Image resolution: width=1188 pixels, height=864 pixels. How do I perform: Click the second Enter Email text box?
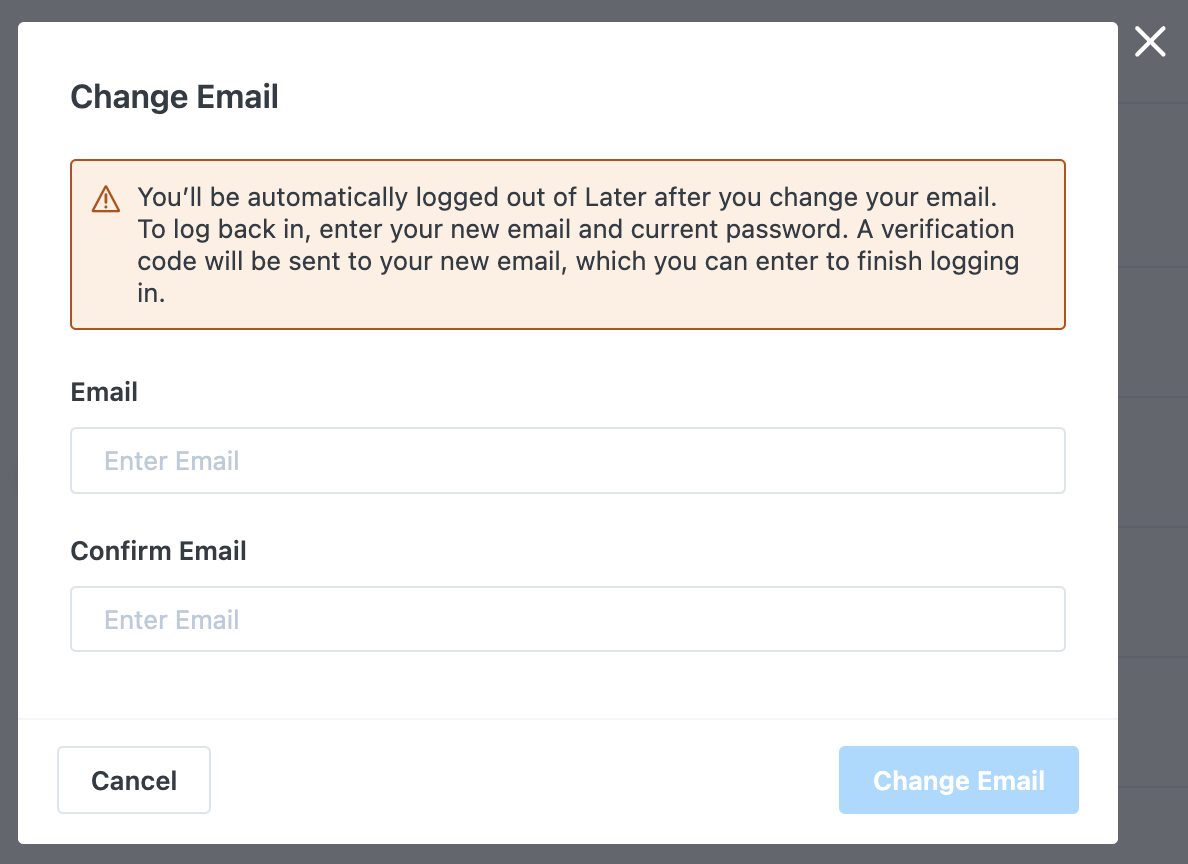567,619
